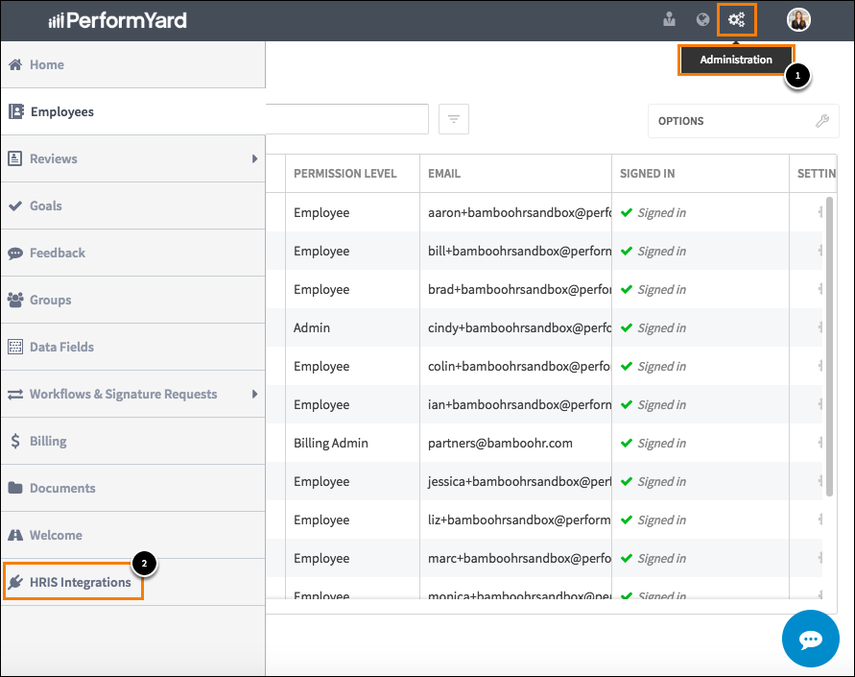
Task: Click the colin+bamboohrsandbox email cell
Action: (x=516, y=366)
